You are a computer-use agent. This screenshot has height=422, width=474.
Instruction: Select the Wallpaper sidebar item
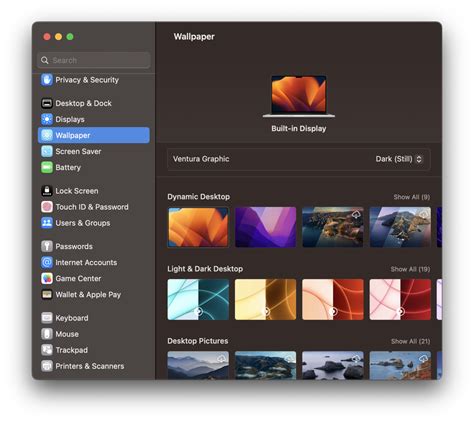click(x=94, y=135)
